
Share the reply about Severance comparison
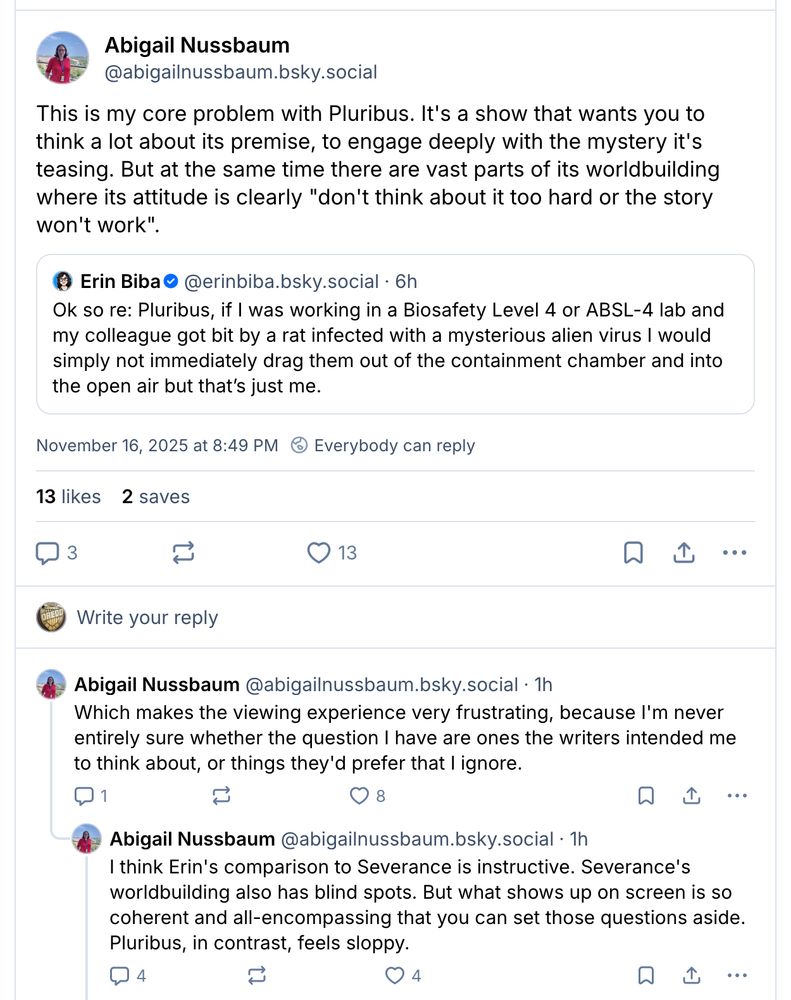692,975
